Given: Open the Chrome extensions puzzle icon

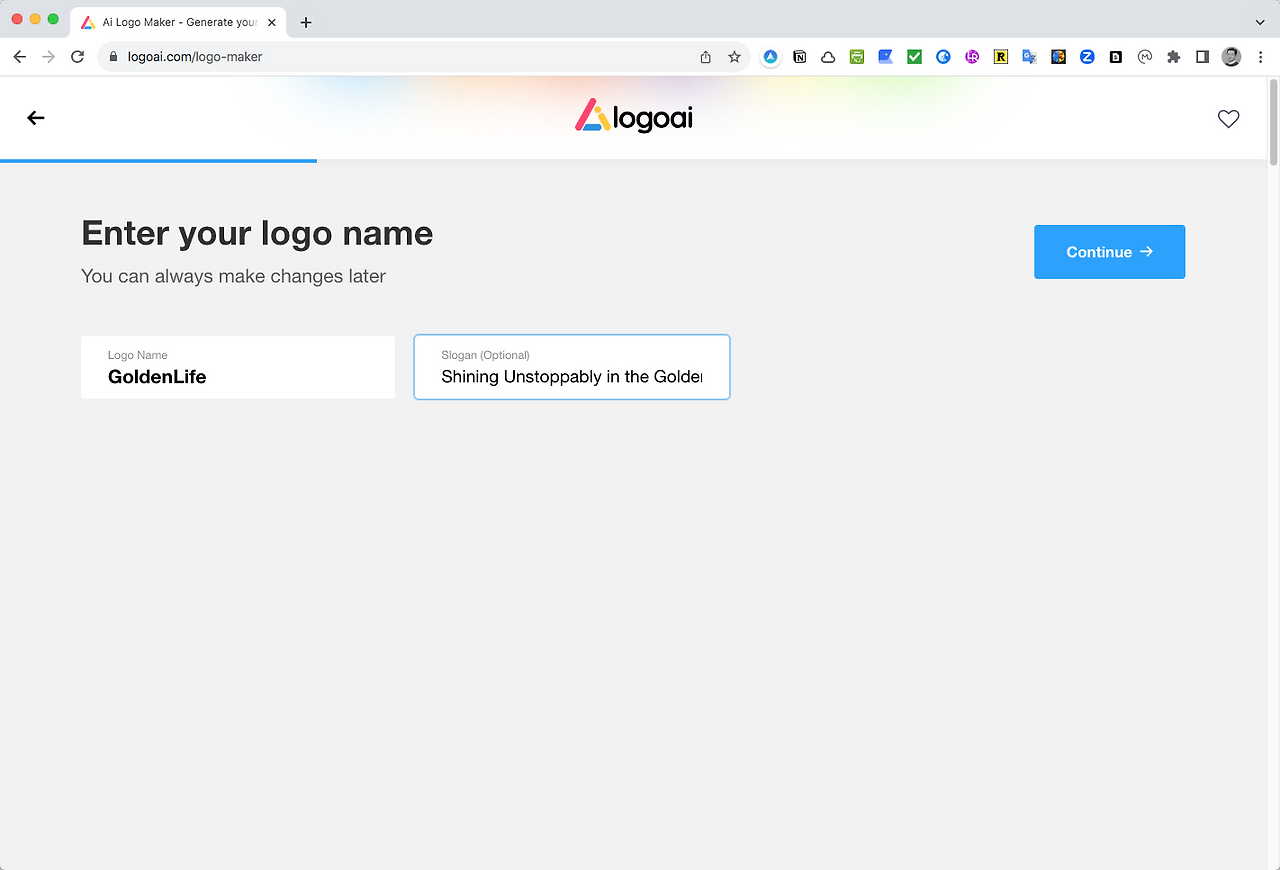Looking at the screenshot, I should pos(1174,57).
